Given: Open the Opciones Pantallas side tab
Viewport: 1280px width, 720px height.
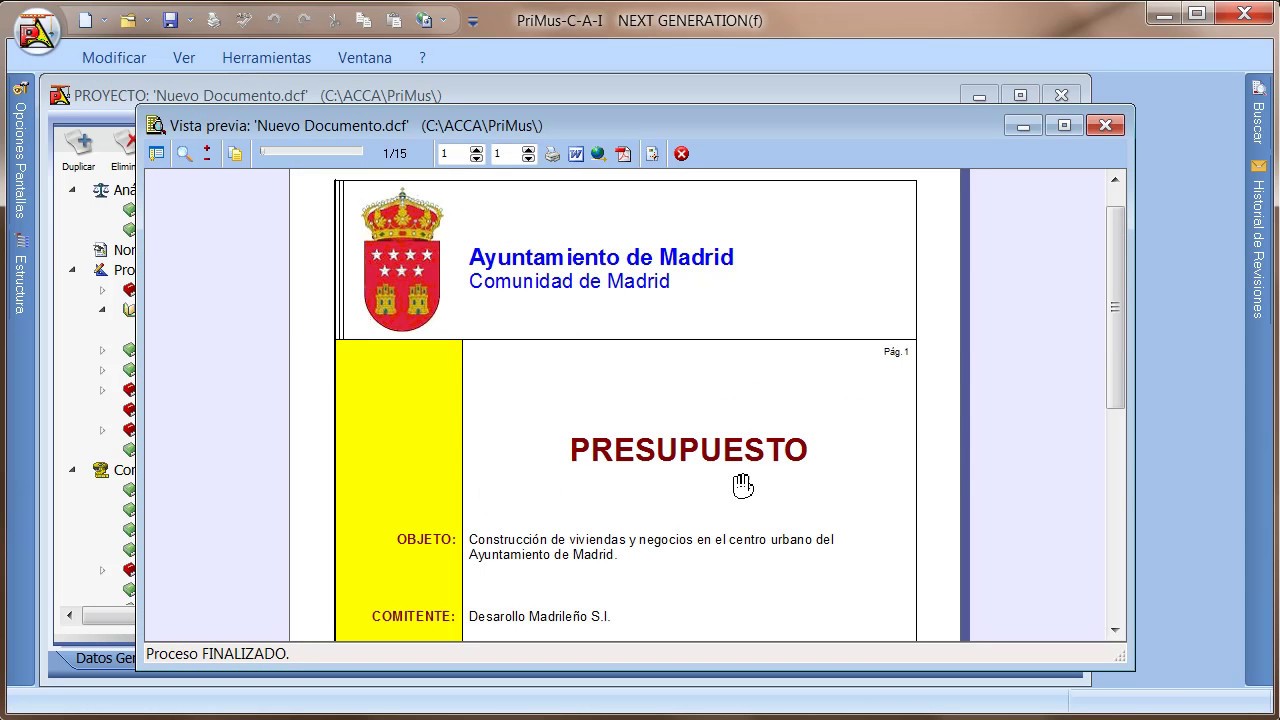Looking at the screenshot, I should pyautogui.click(x=20, y=150).
